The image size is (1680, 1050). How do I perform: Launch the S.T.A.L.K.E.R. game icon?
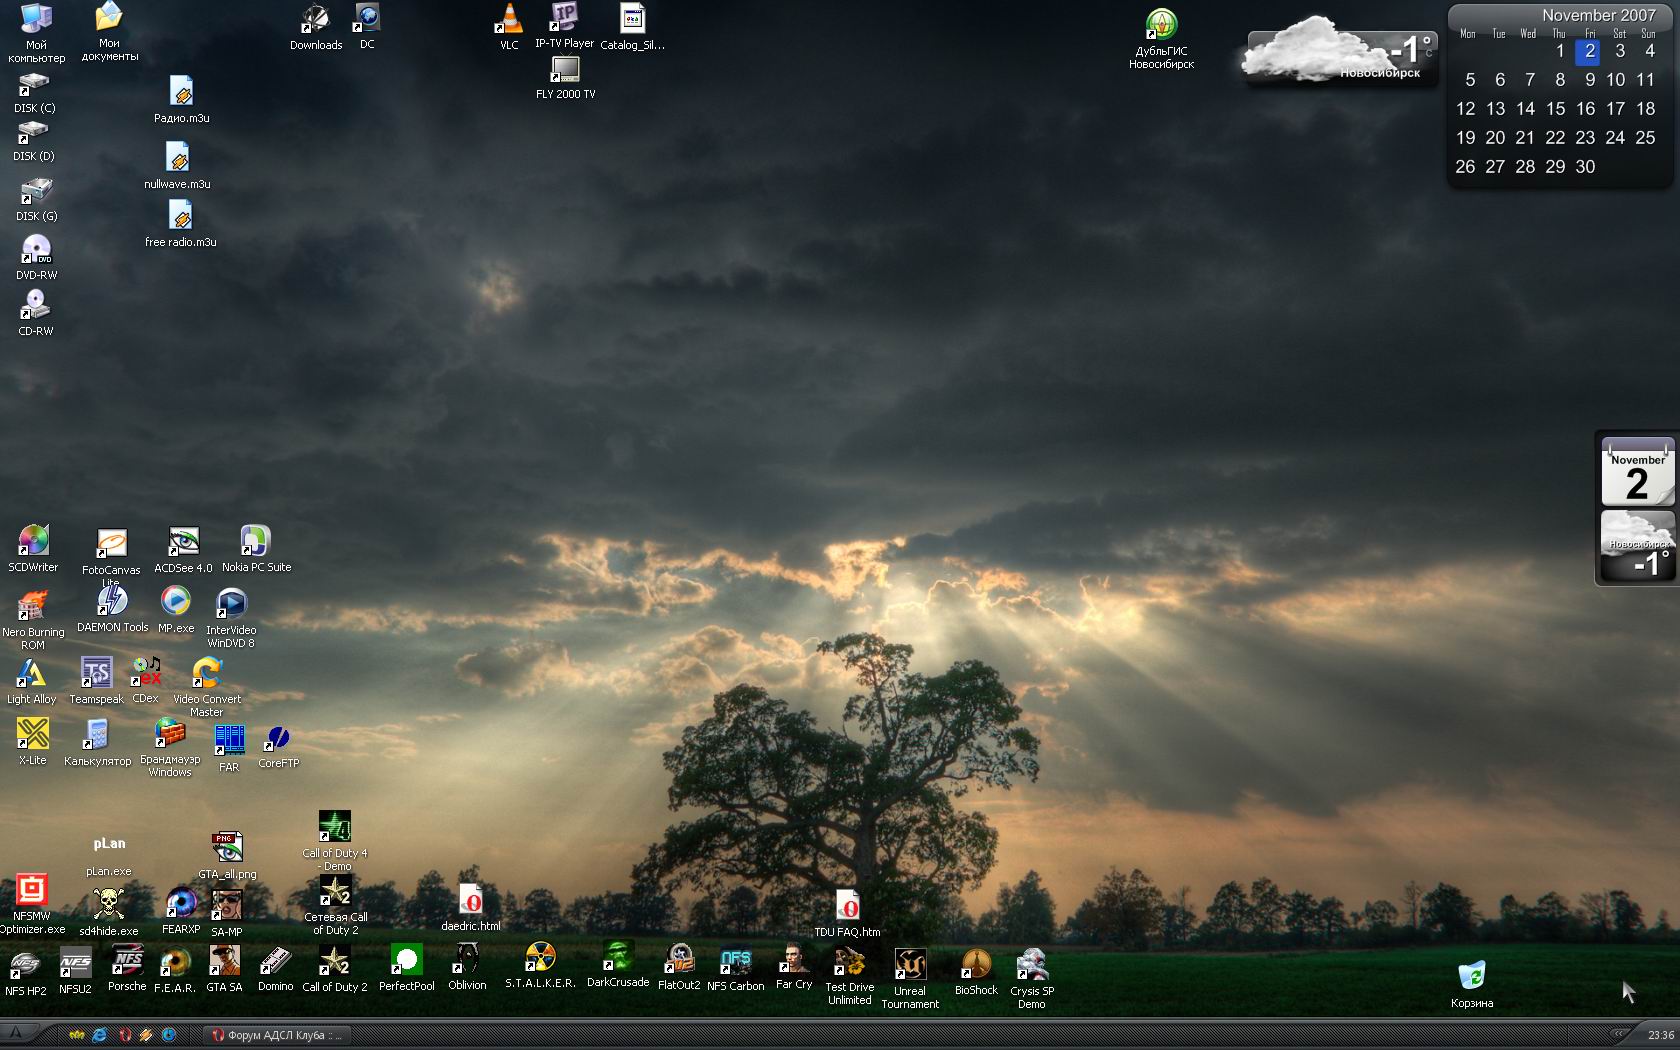coord(540,960)
